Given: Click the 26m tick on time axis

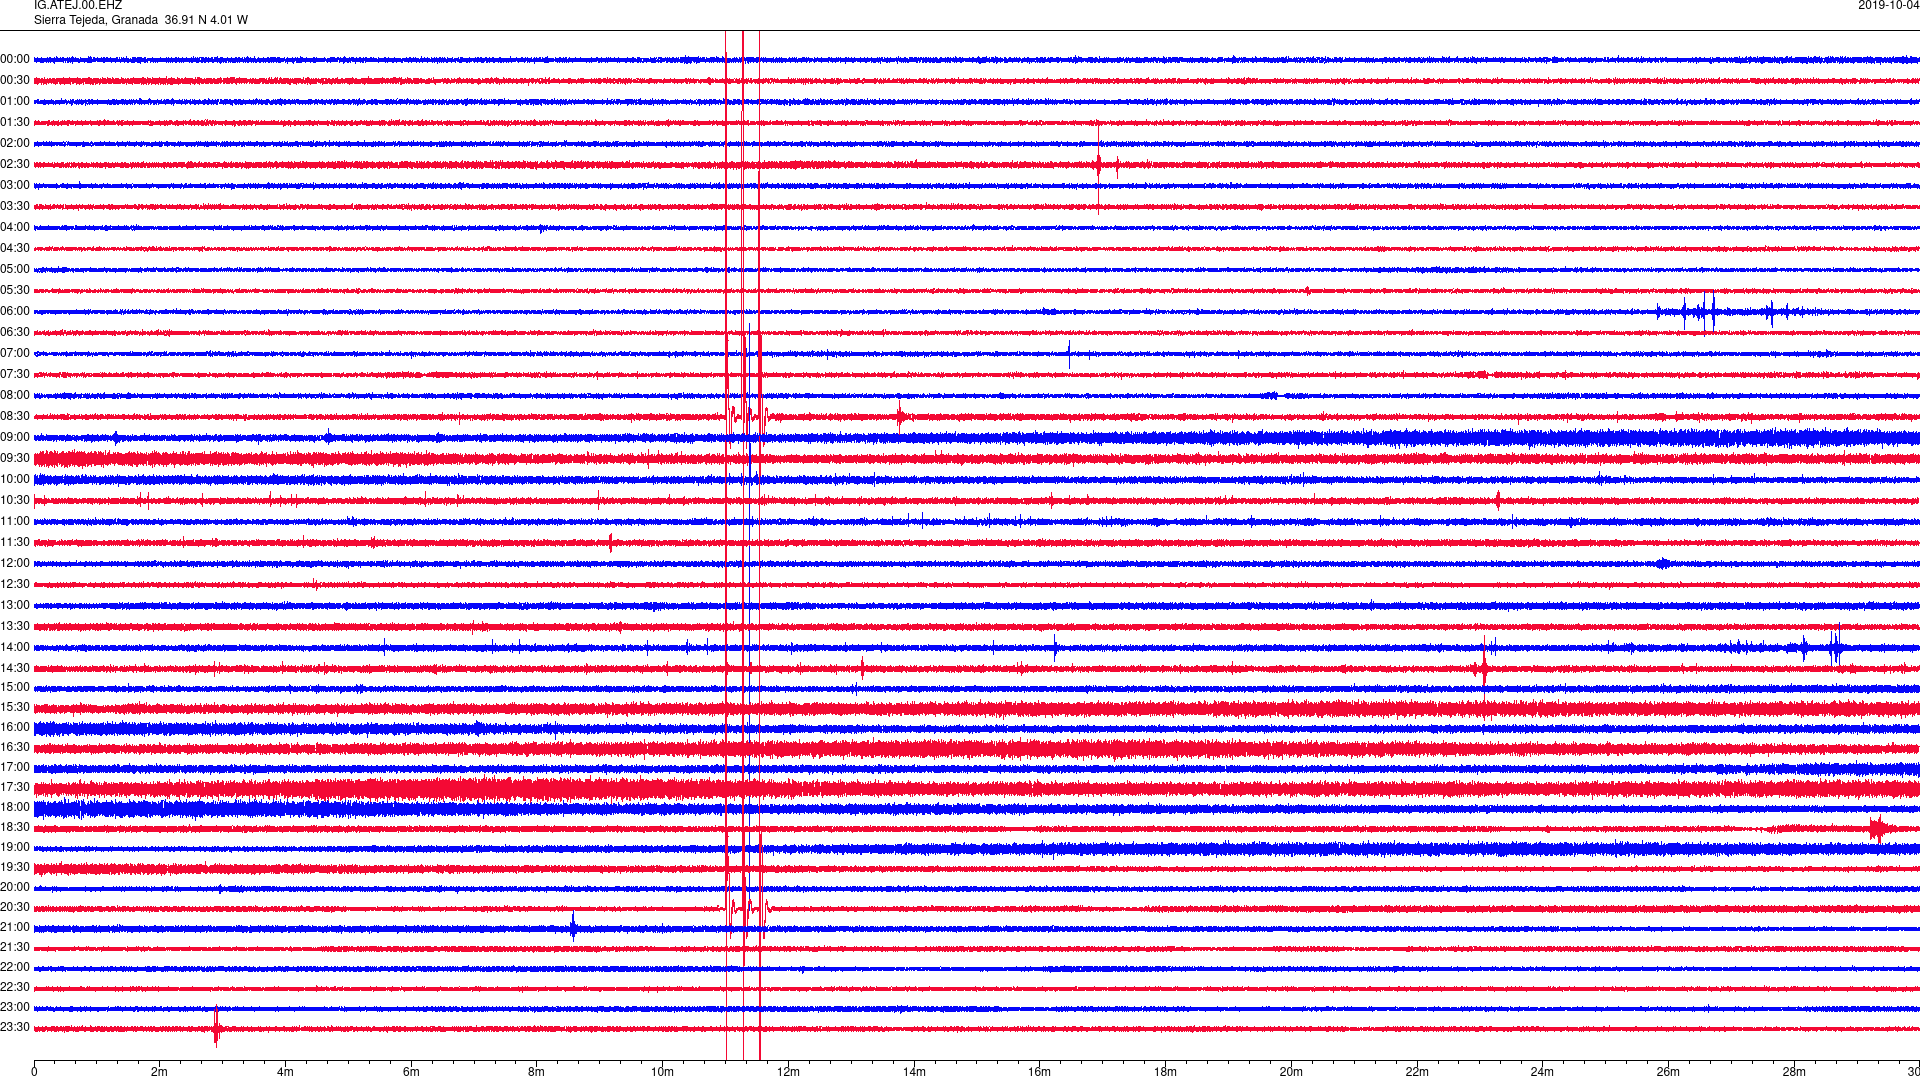Looking at the screenshot, I should 1668,1072.
